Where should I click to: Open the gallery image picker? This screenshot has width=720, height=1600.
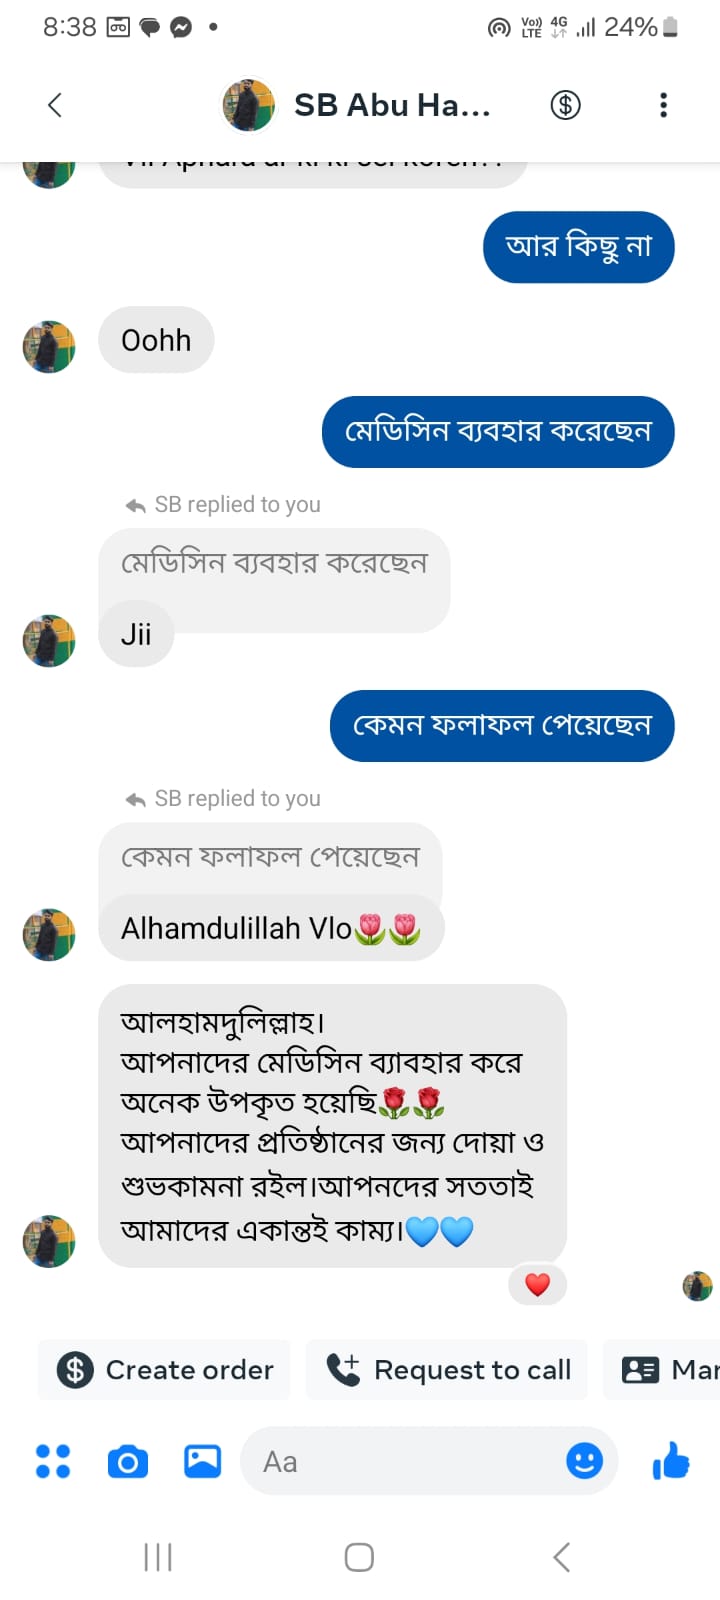(202, 1462)
